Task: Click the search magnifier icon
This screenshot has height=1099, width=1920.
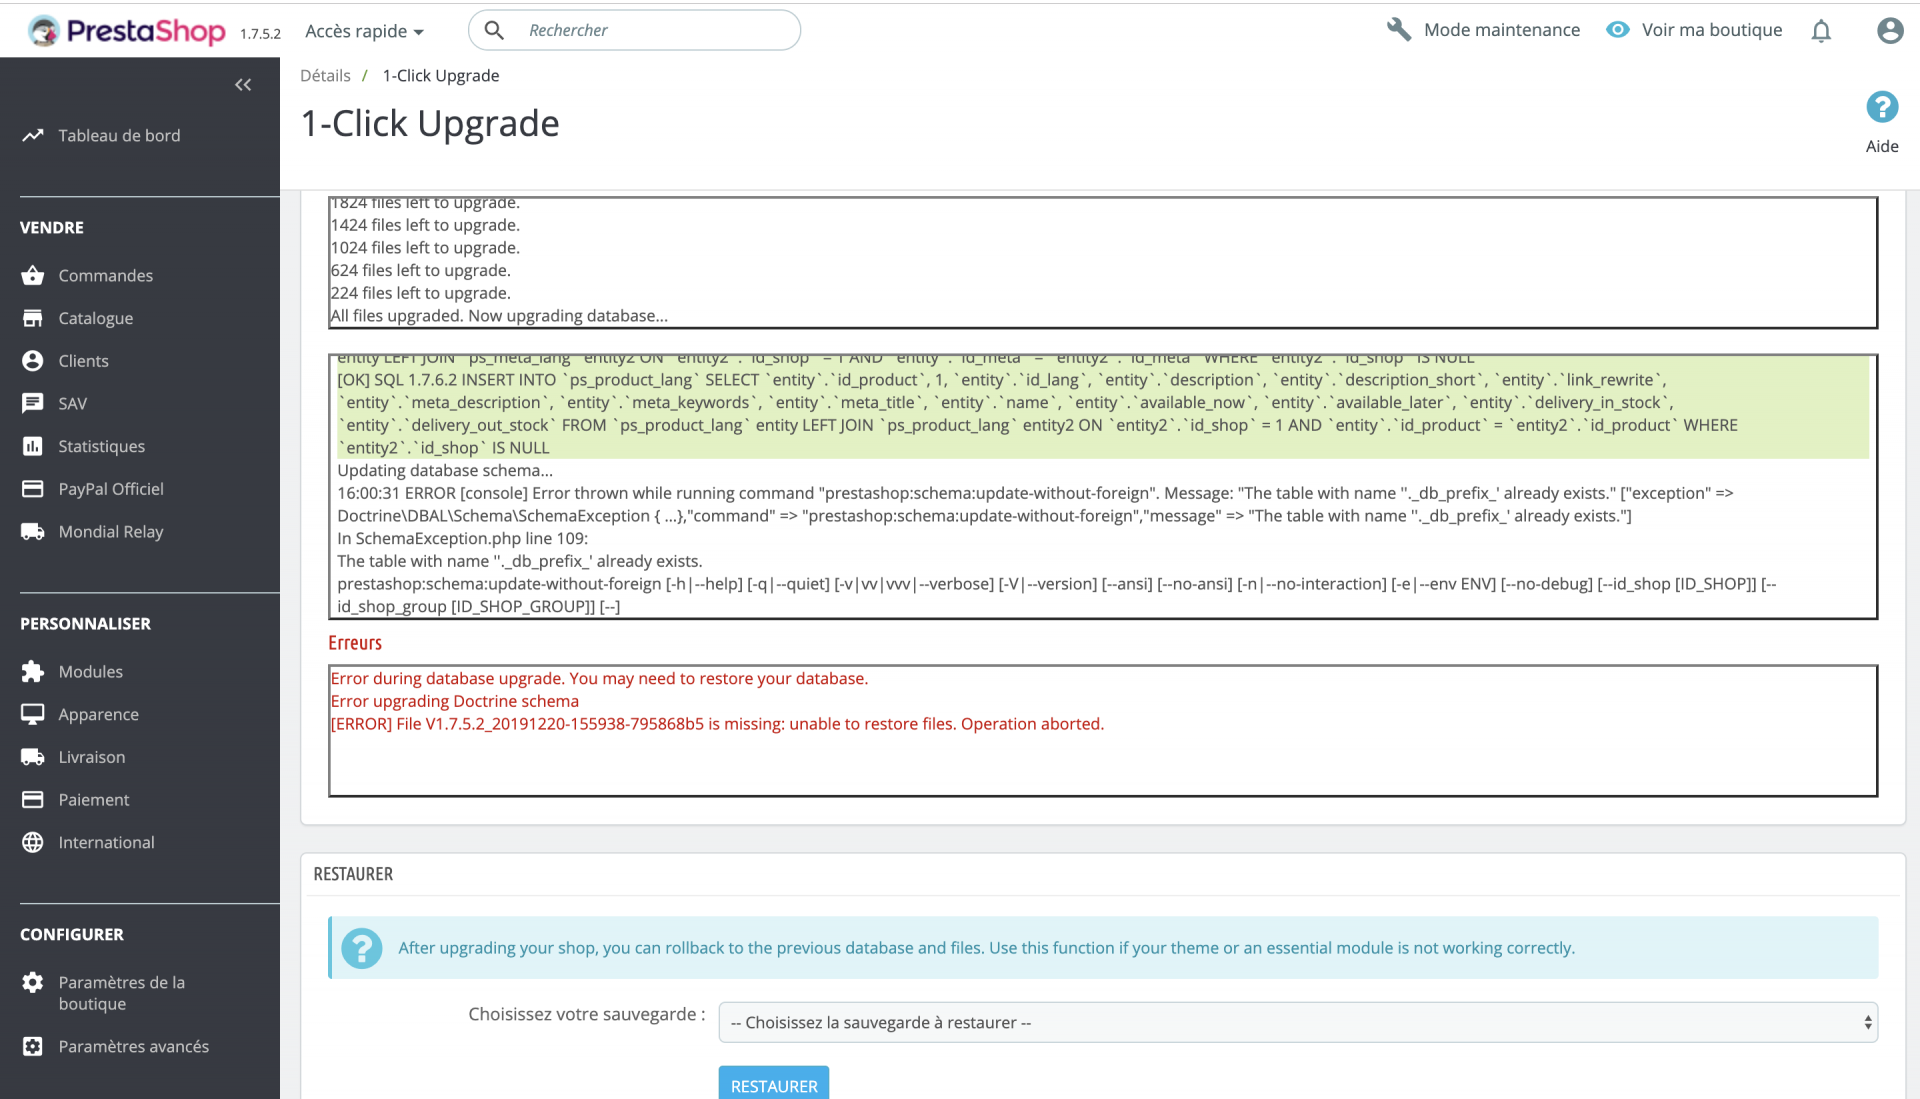Action: click(494, 30)
